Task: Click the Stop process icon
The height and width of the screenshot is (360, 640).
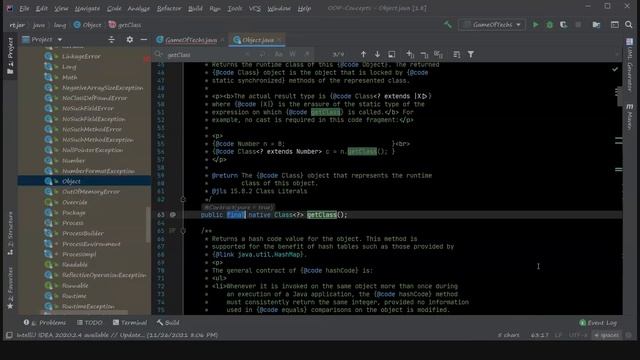Action: tap(578, 25)
